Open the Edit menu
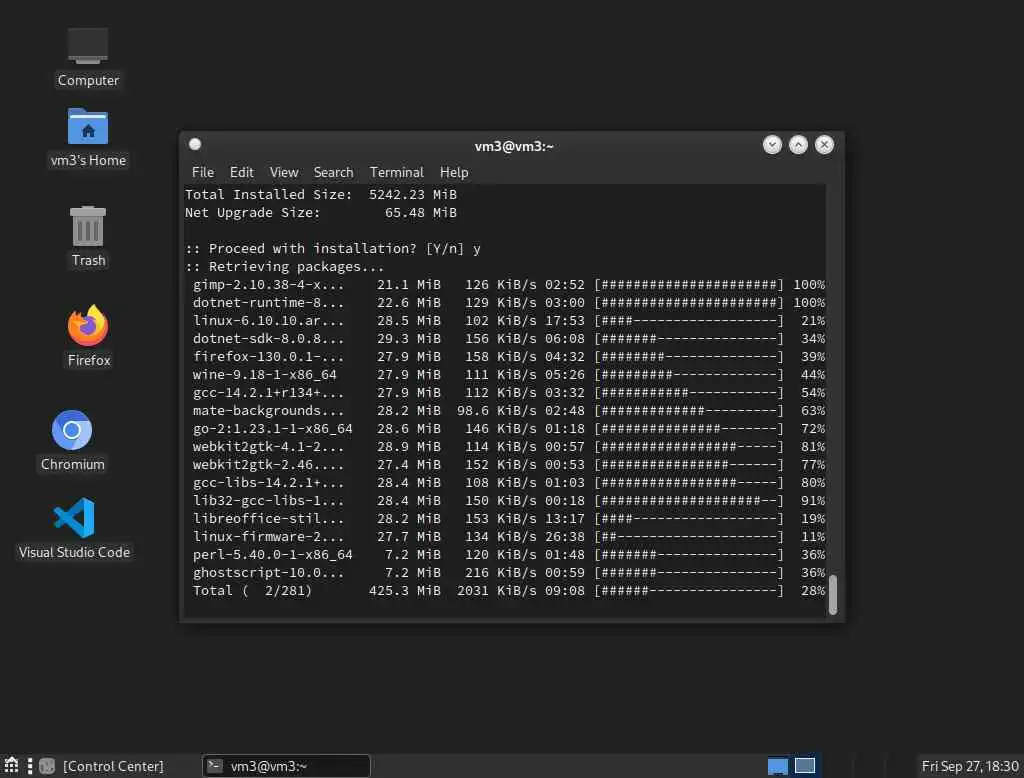Screen dimensions: 1024x778 click(242, 172)
